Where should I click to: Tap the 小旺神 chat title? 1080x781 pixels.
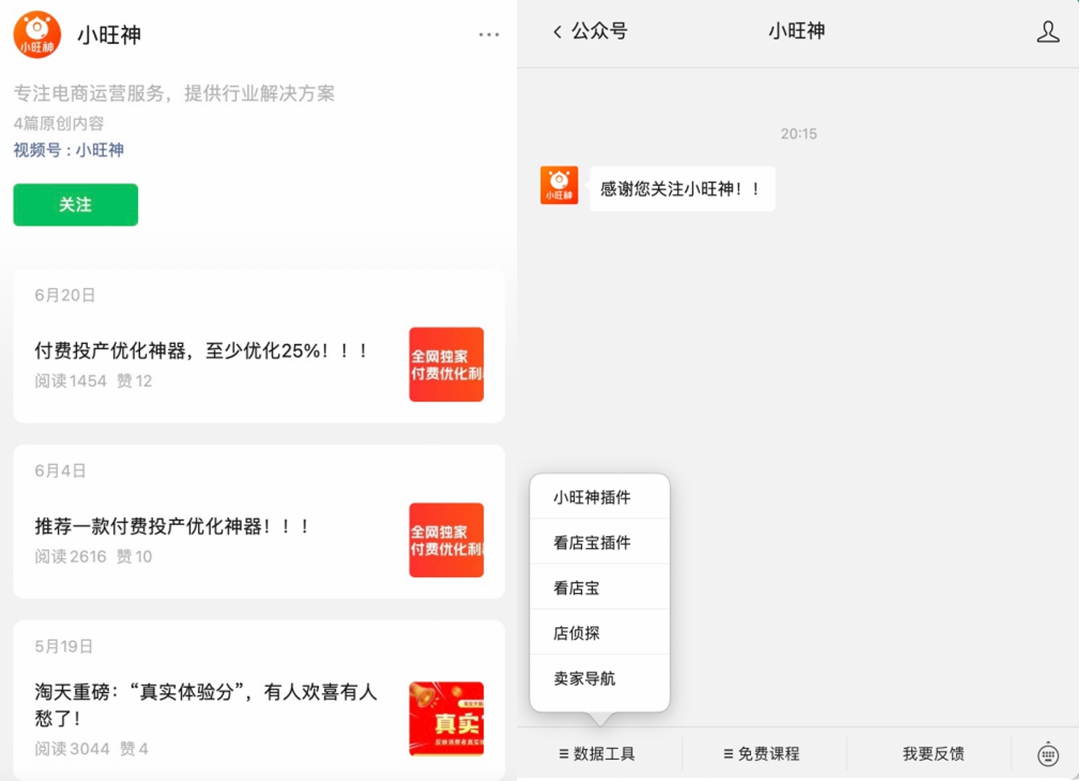point(797,31)
